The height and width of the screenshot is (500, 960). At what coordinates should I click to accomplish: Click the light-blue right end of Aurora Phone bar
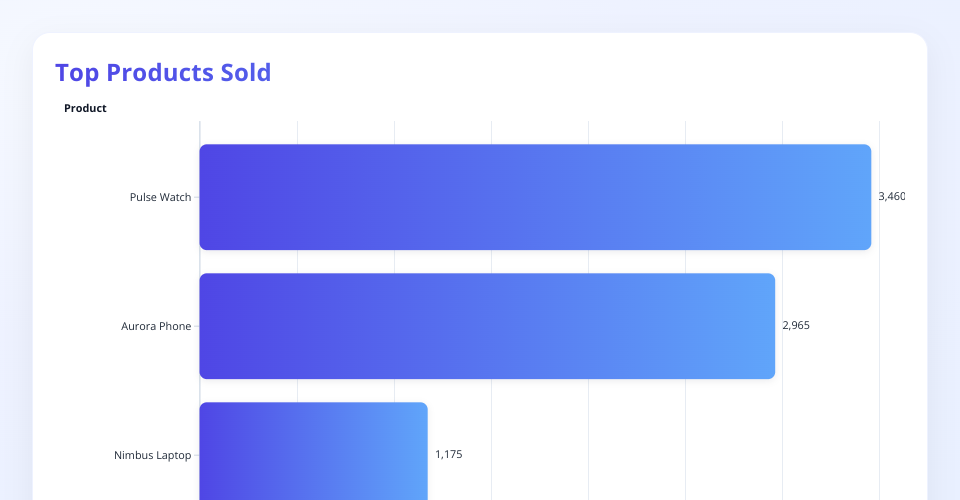click(x=762, y=326)
